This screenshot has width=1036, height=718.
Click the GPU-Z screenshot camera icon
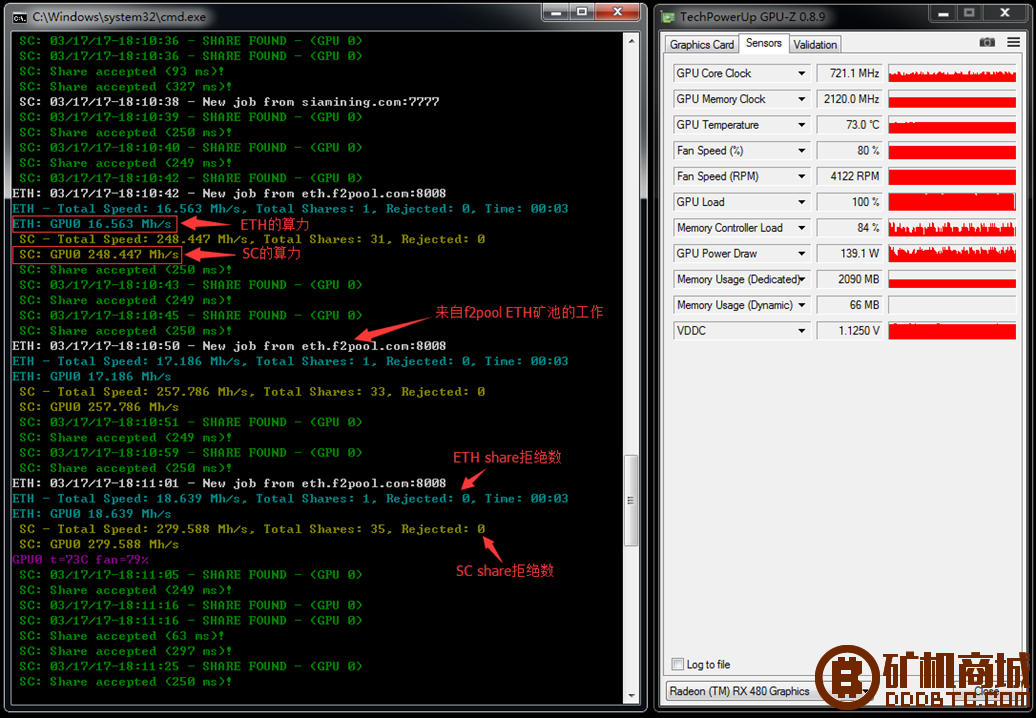click(x=986, y=42)
